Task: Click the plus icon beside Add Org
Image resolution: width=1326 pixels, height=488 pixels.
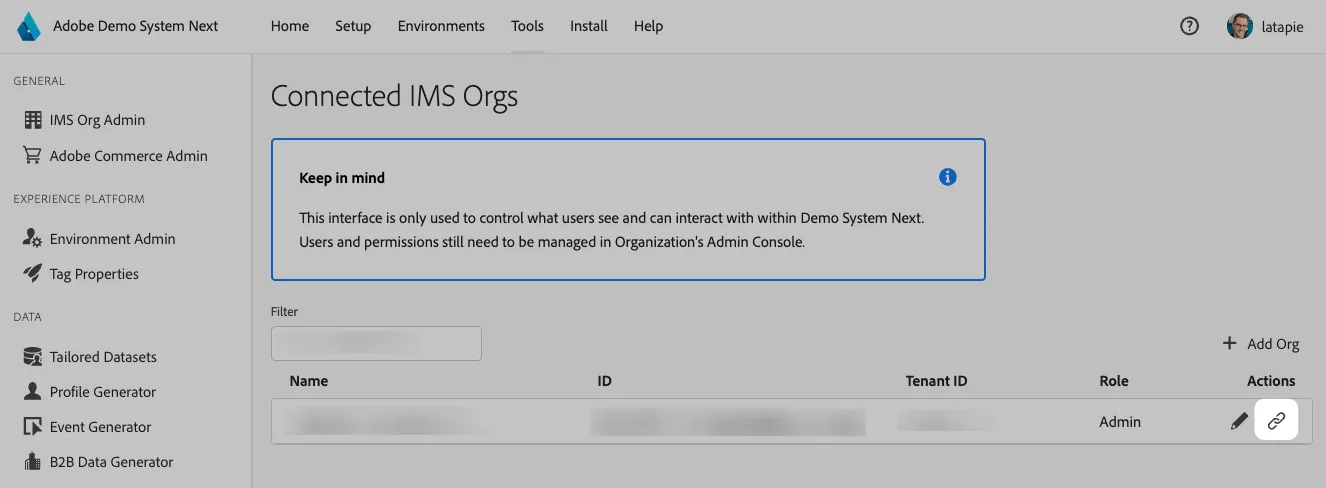Action: (x=1230, y=343)
